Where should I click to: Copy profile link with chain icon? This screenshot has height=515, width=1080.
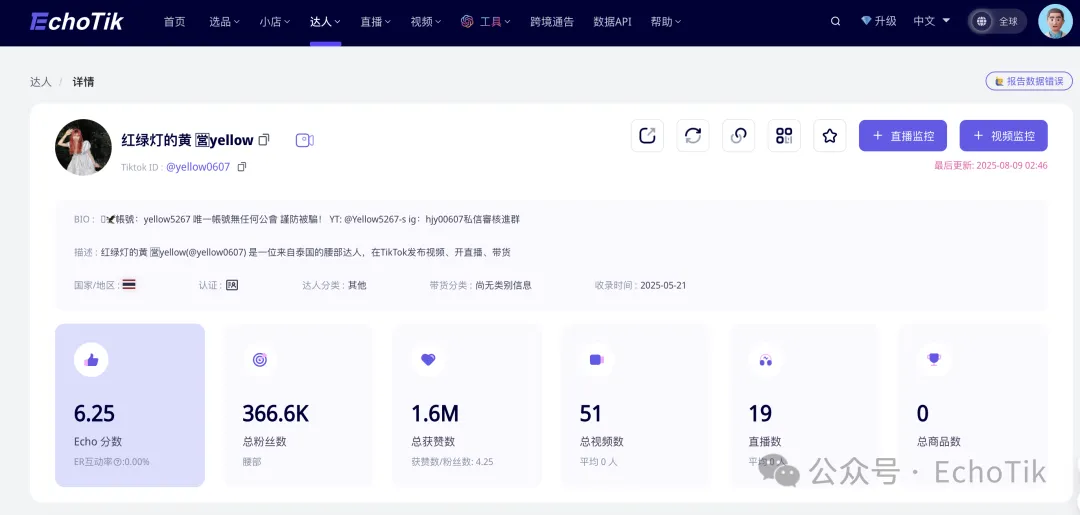pyautogui.click(x=739, y=135)
